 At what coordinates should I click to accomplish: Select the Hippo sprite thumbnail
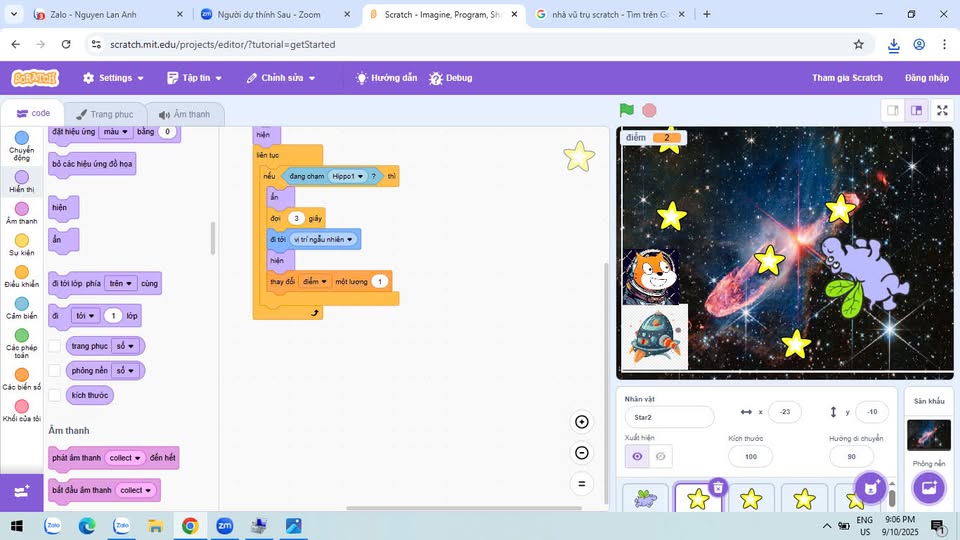point(645,498)
